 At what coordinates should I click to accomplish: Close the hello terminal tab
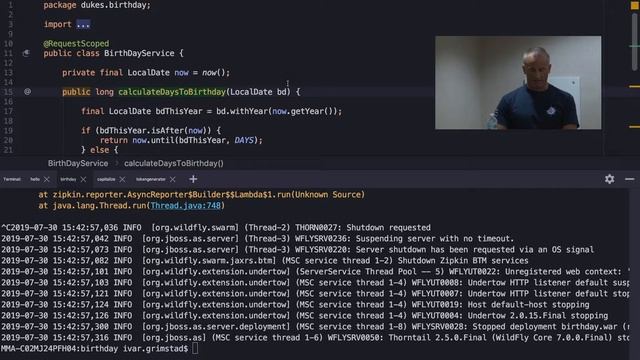point(47,179)
